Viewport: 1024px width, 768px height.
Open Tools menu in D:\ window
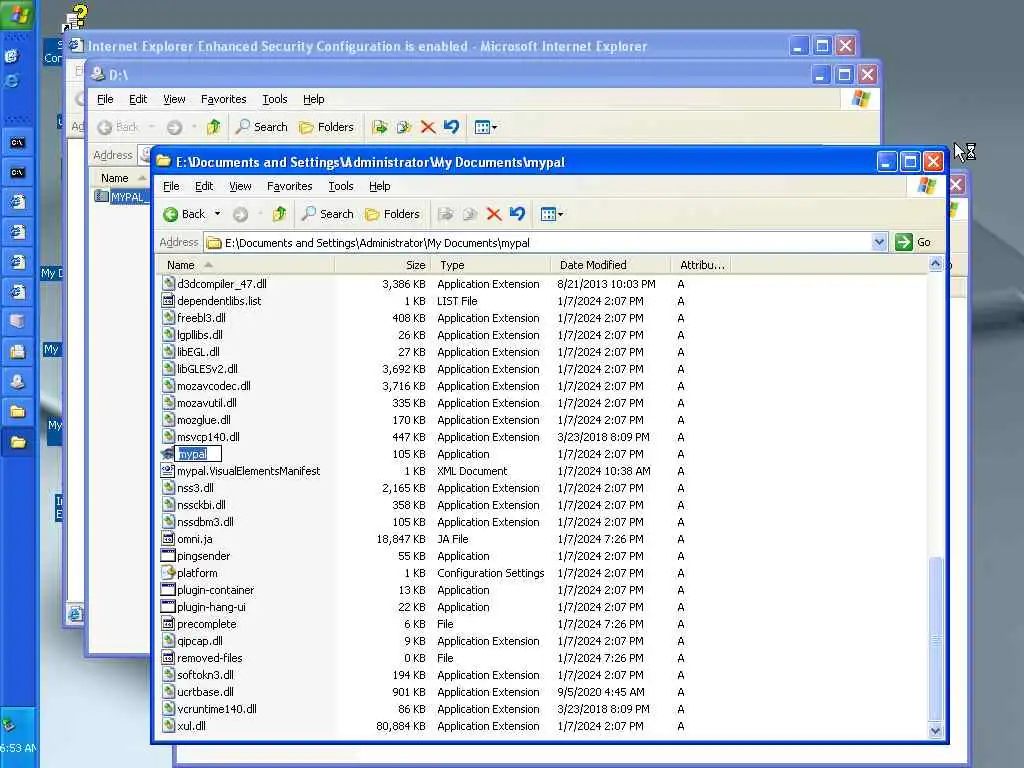pos(274,99)
